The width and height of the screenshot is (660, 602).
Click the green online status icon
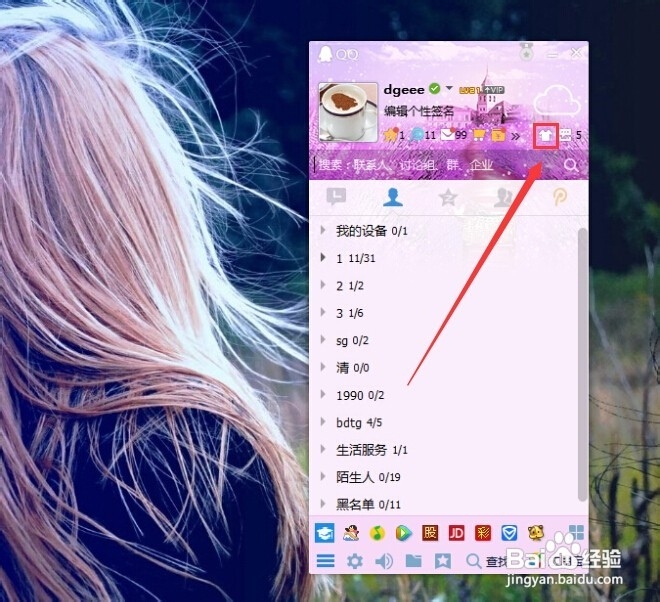tap(434, 89)
